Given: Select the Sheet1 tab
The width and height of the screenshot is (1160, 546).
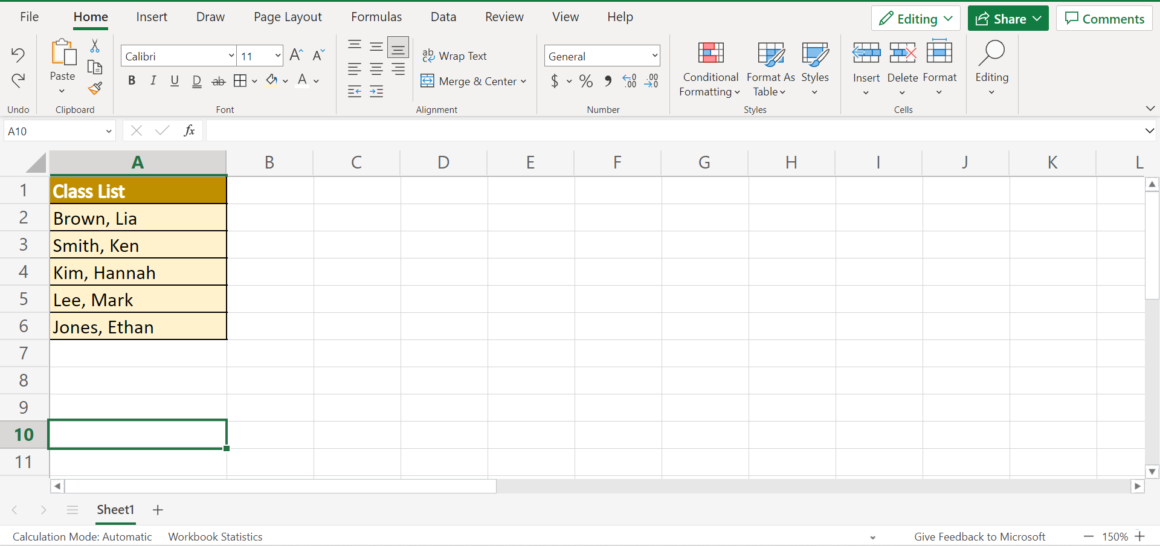Looking at the screenshot, I should 115,510.
